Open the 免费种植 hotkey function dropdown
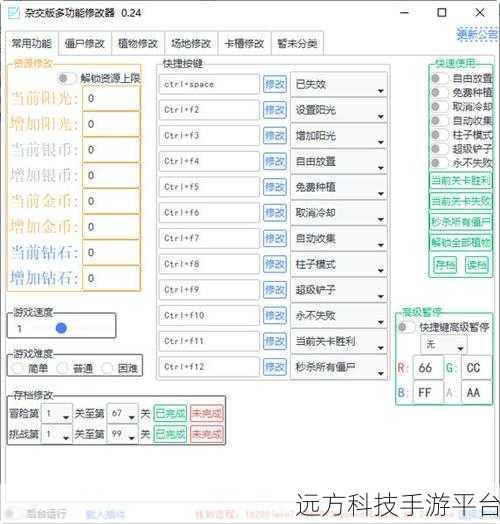The height and width of the screenshot is (524, 500). tap(339, 187)
